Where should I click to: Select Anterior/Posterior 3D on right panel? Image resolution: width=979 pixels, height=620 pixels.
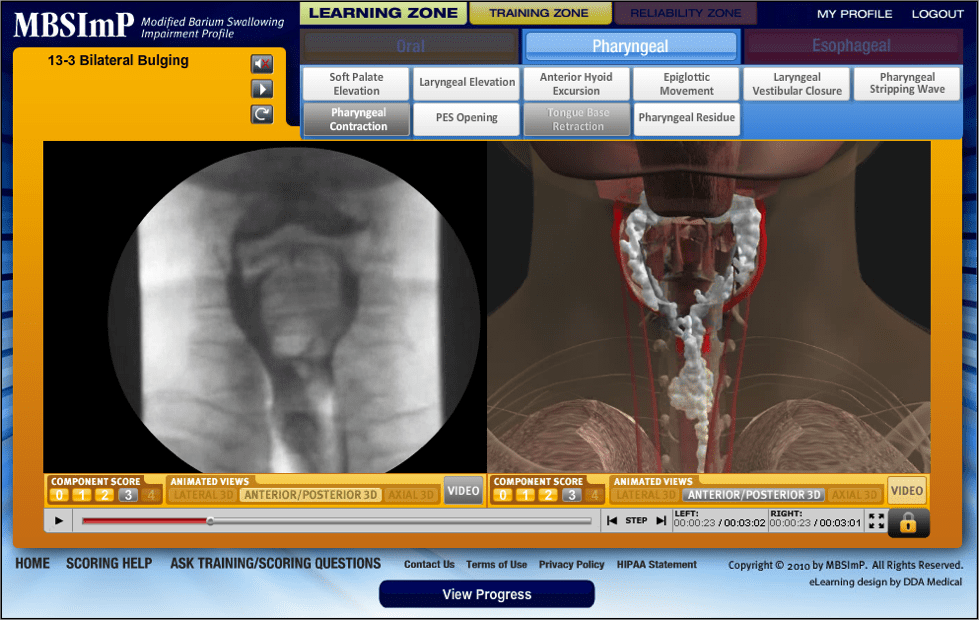[x=754, y=495]
